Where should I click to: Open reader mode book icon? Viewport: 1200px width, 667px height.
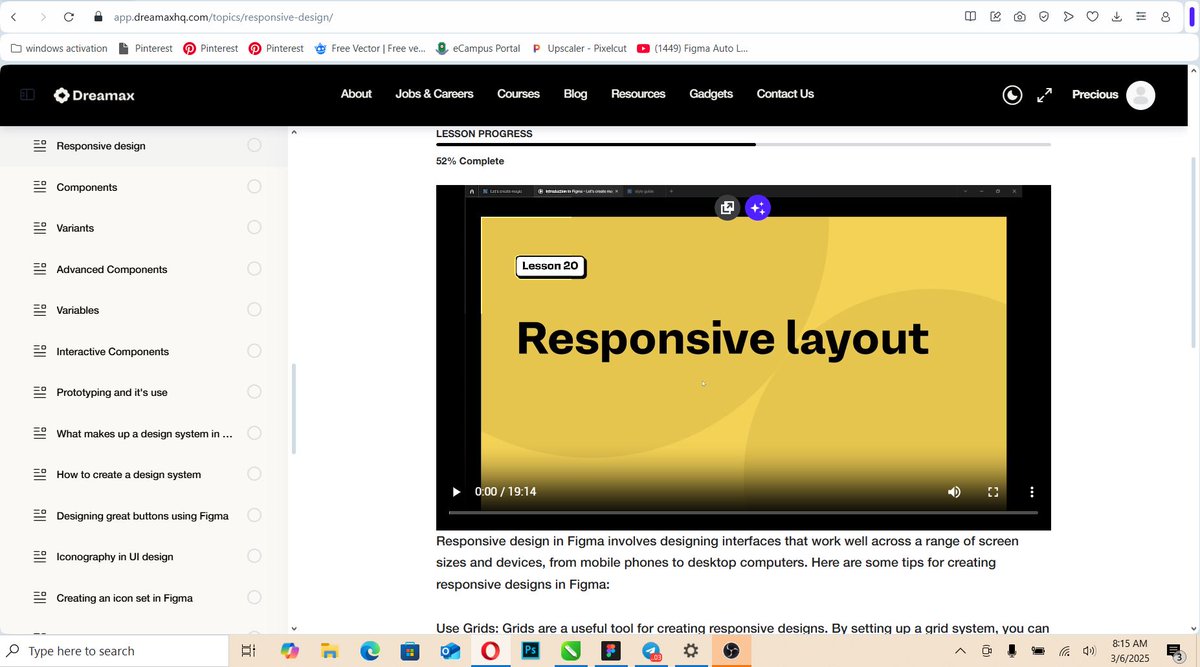point(970,17)
